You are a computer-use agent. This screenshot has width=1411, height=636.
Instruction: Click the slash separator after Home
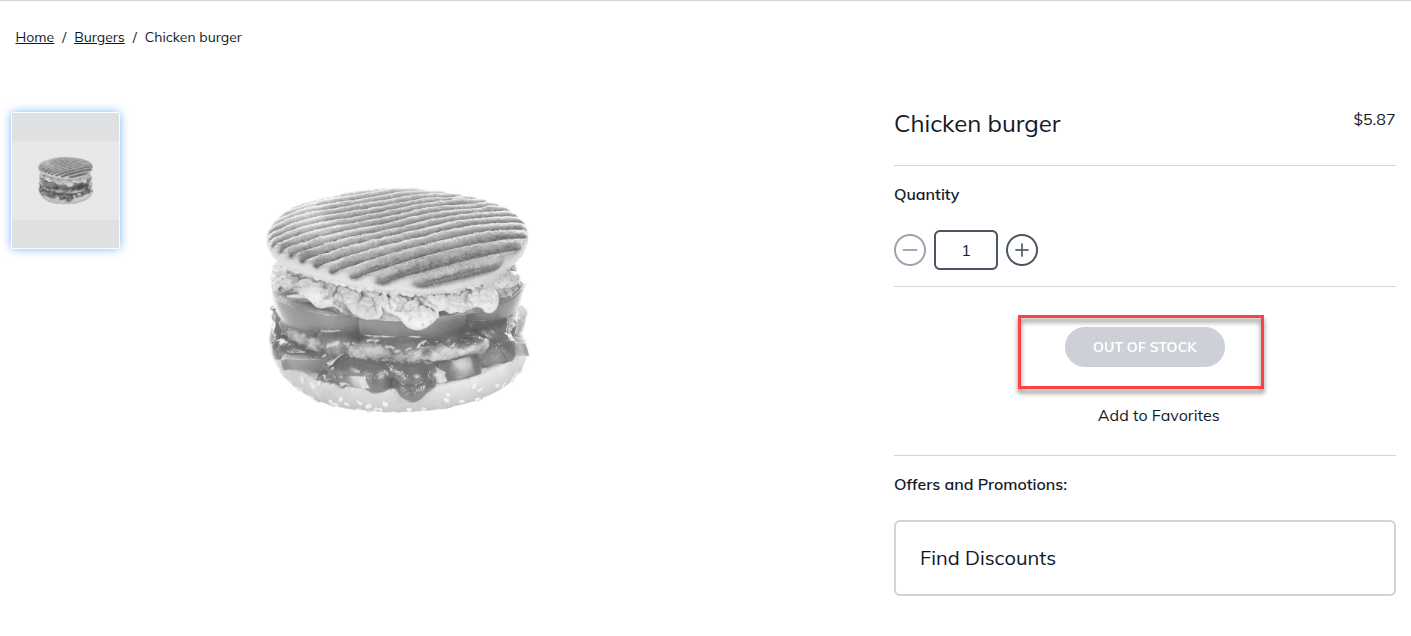[64, 38]
